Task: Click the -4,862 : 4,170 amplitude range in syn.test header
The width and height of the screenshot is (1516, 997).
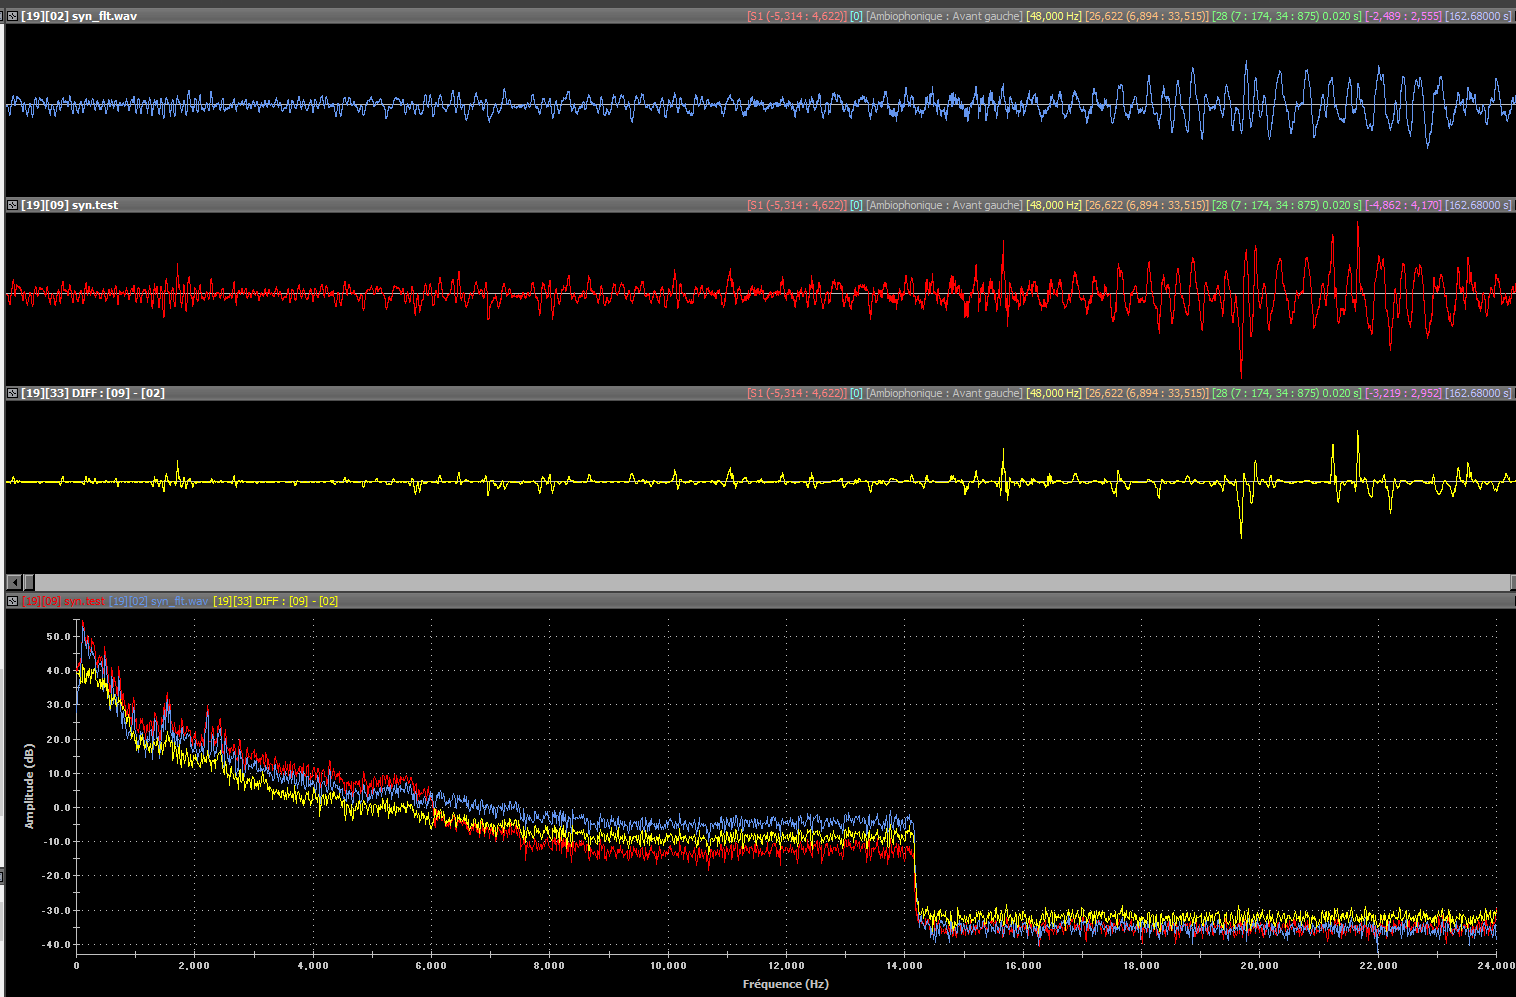Action: click(x=1403, y=205)
